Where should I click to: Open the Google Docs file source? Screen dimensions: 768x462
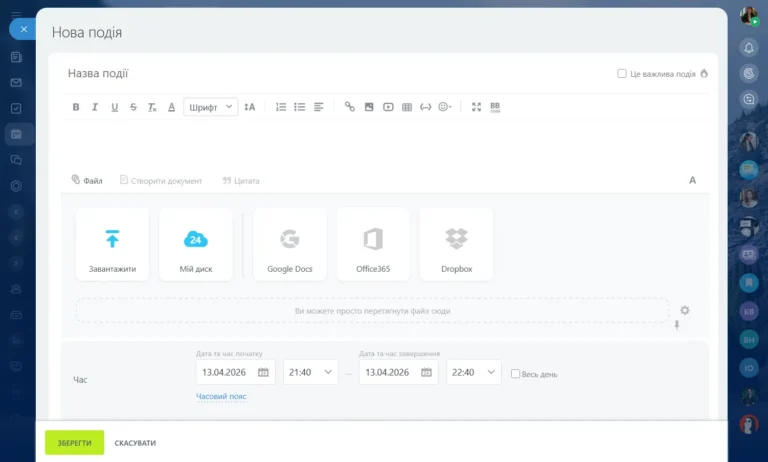[x=290, y=244]
